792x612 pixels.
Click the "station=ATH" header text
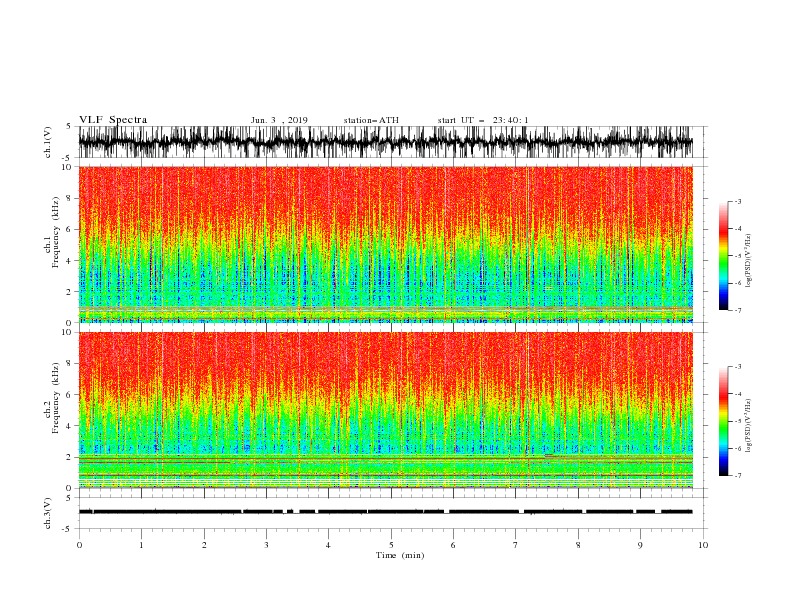coord(371,120)
